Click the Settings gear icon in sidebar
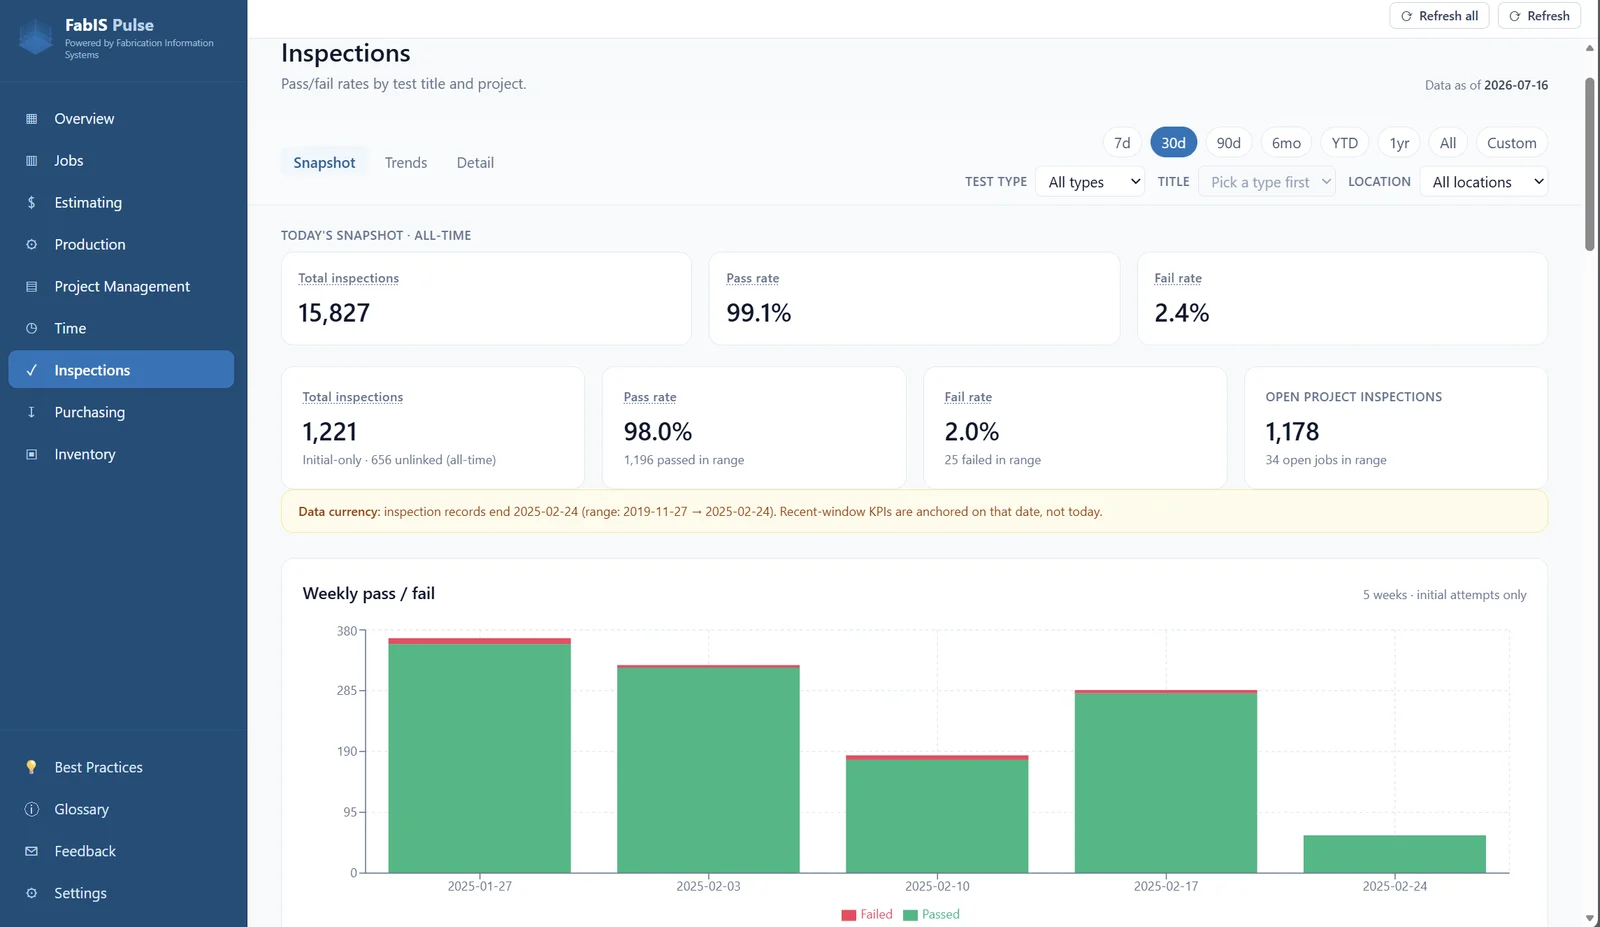Viewport: 1600px width, 927px height. point(31,894)
